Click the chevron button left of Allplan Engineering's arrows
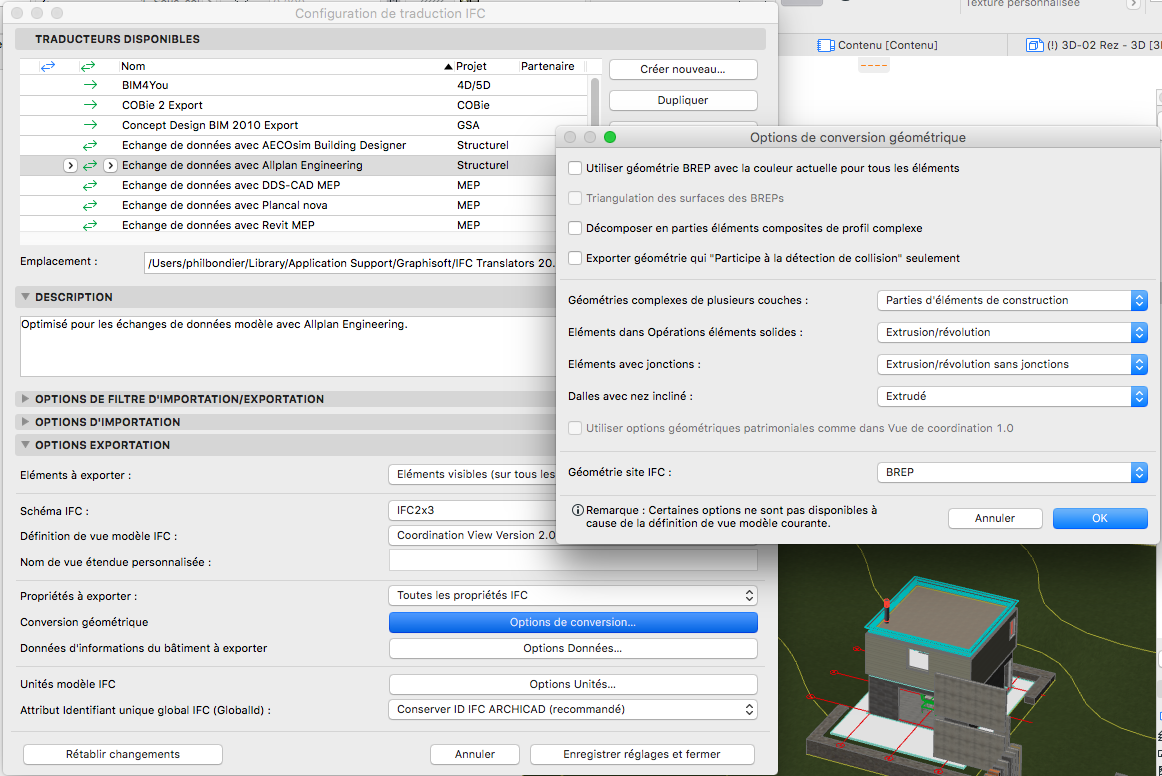This screenshot has height=776, width=1162. click(70, 165)
